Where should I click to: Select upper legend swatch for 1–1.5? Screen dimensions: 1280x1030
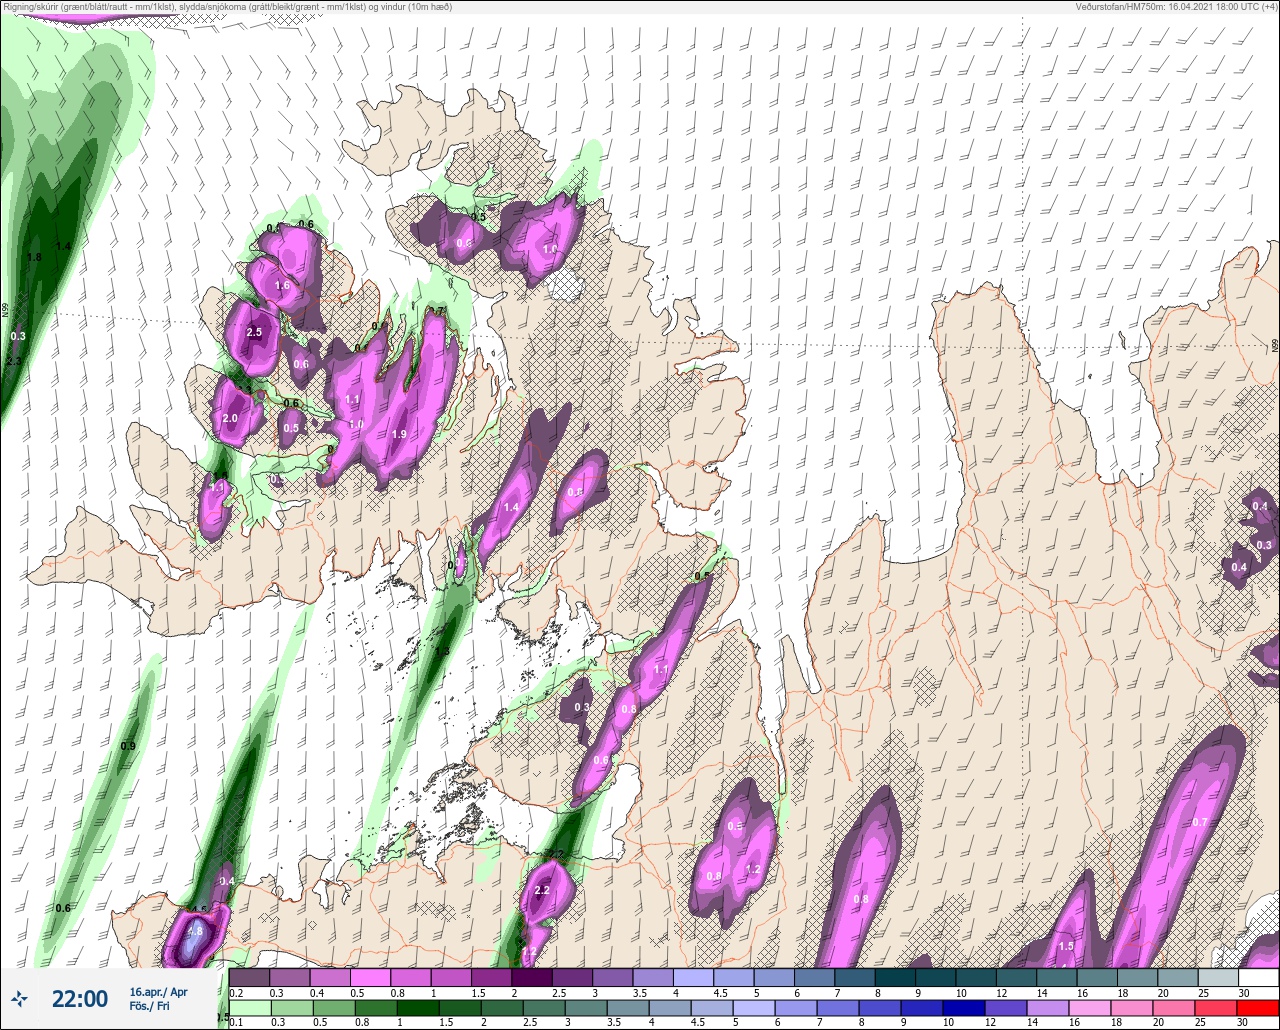click(x=451, y=977)
